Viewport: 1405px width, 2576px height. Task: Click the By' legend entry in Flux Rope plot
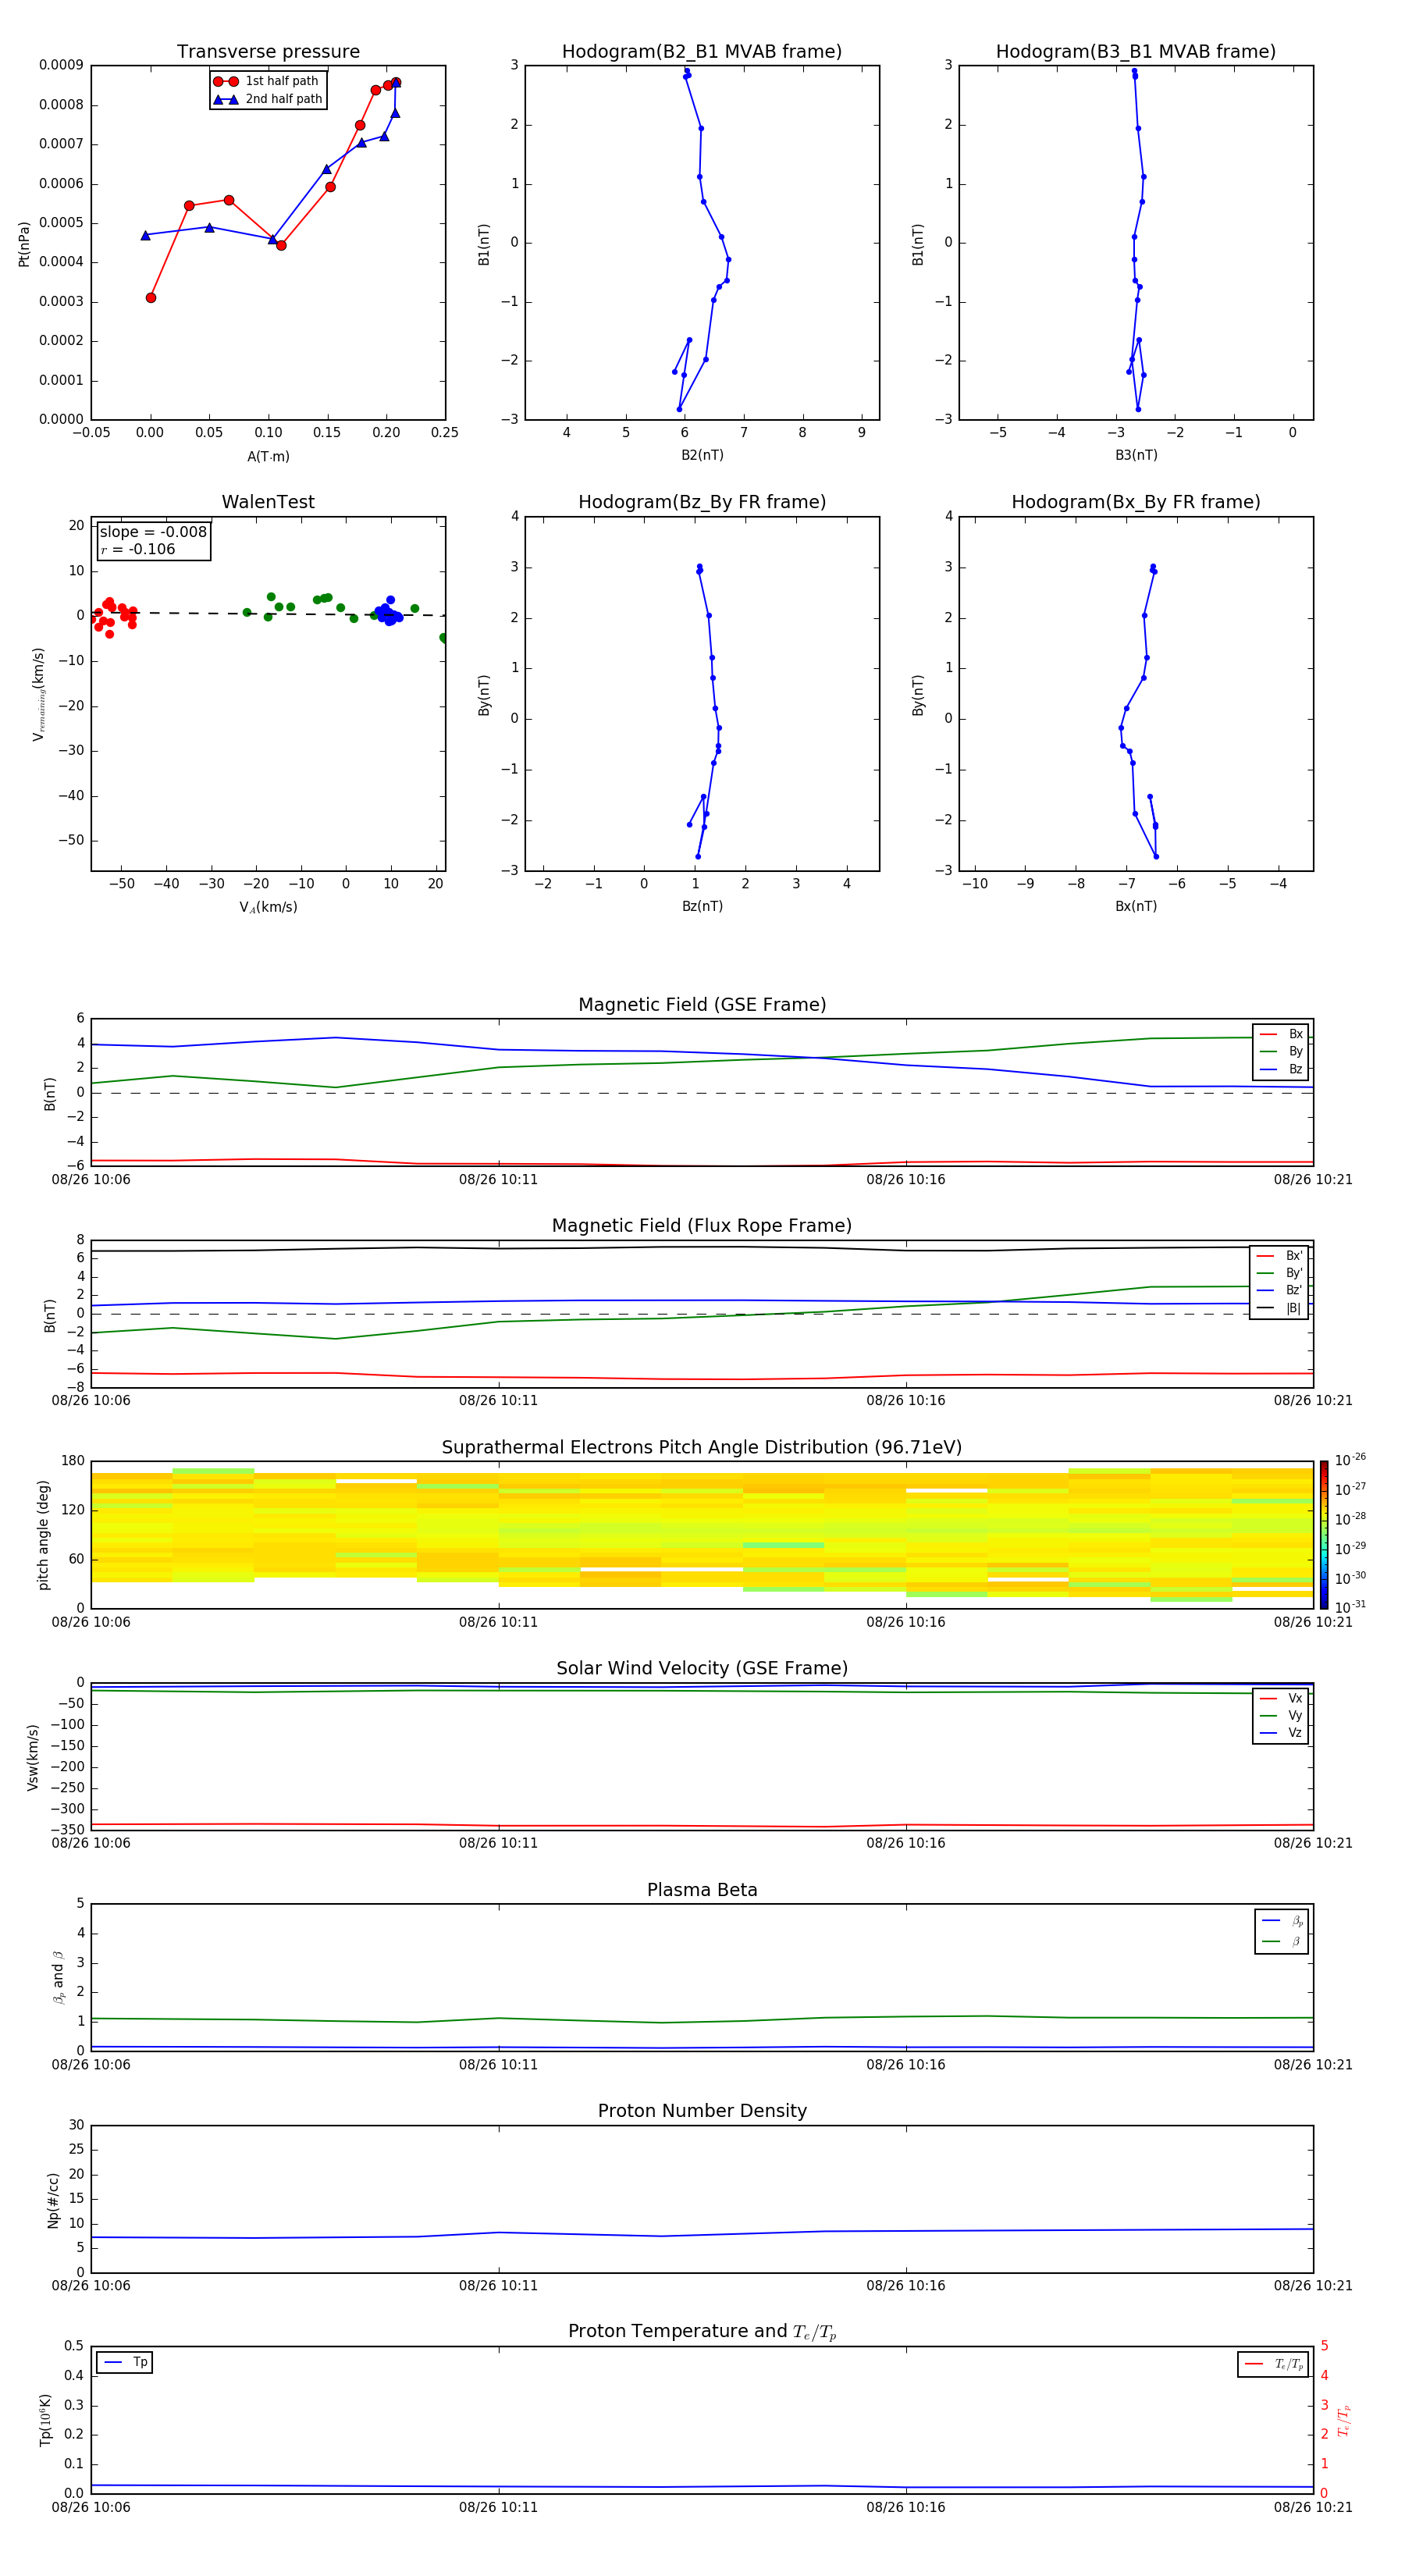[1279, 1273]
